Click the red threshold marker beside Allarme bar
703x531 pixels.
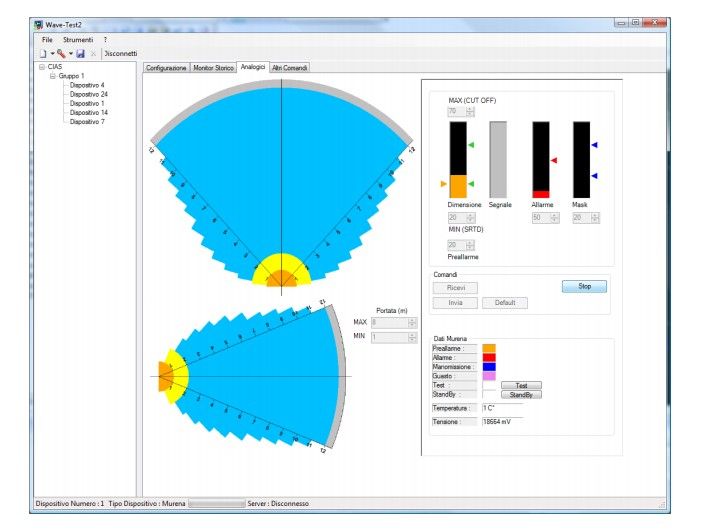pyautogui.click(x=554, y=160)
